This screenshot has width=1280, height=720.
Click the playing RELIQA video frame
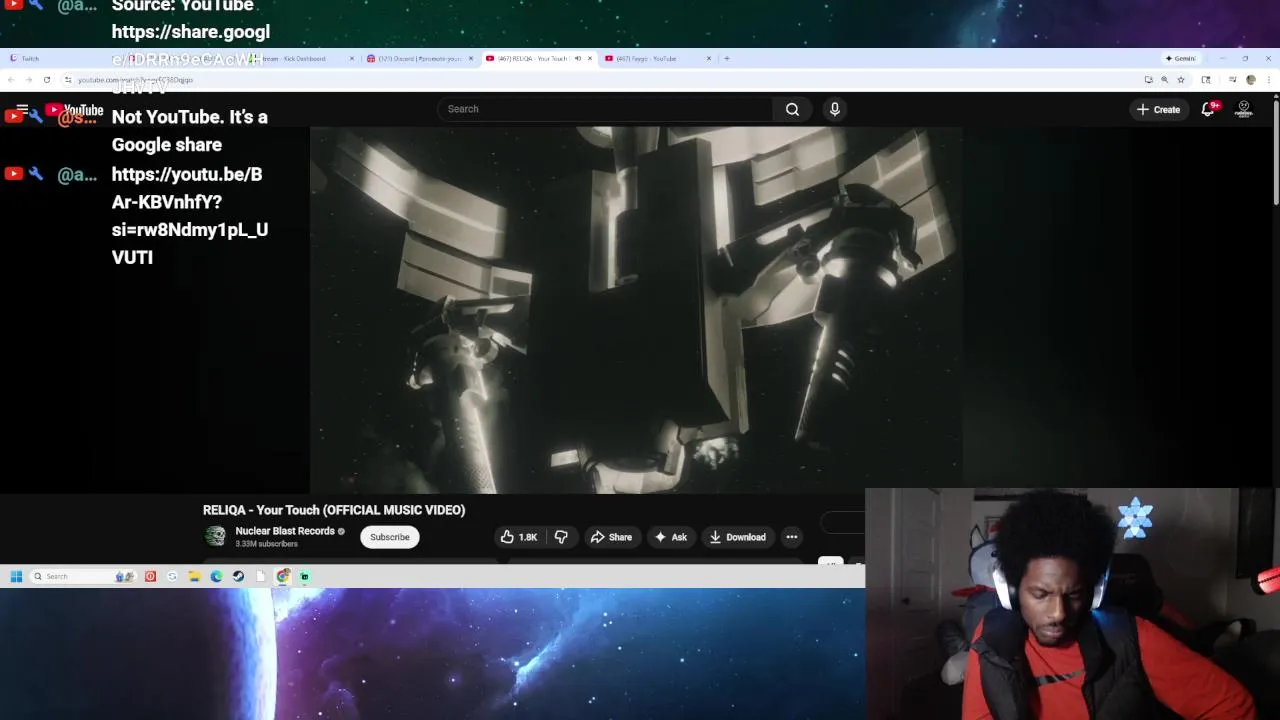coord(636,310)
